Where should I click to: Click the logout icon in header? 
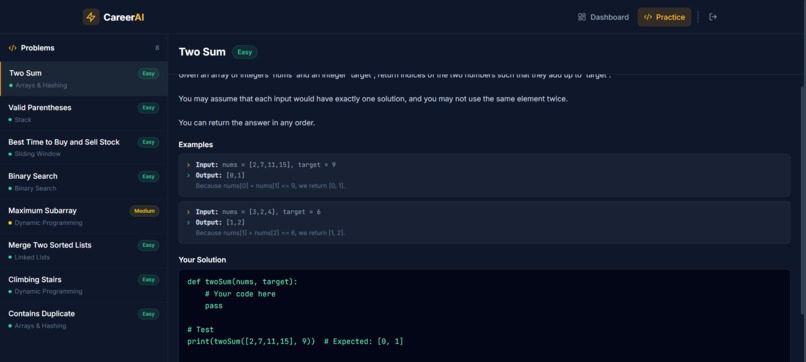pos(713,17)
